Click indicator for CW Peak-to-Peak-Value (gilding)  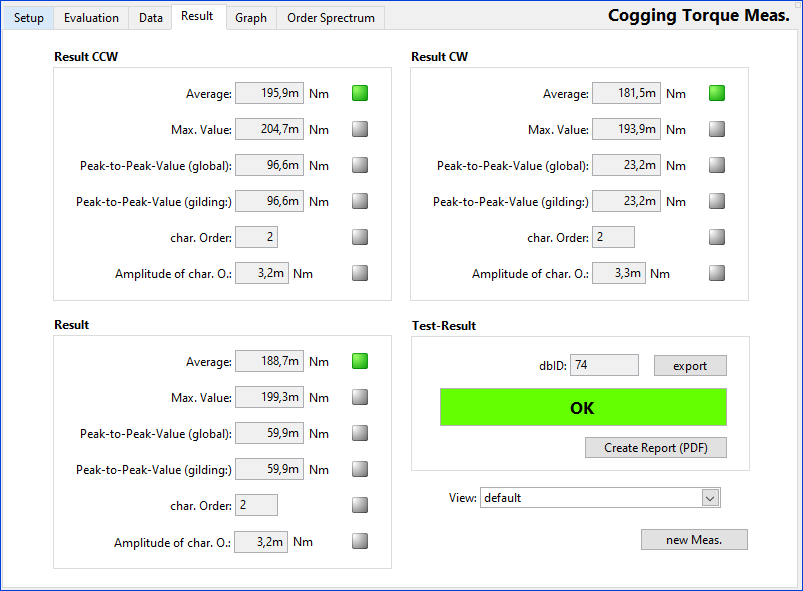tap(717, 201)
